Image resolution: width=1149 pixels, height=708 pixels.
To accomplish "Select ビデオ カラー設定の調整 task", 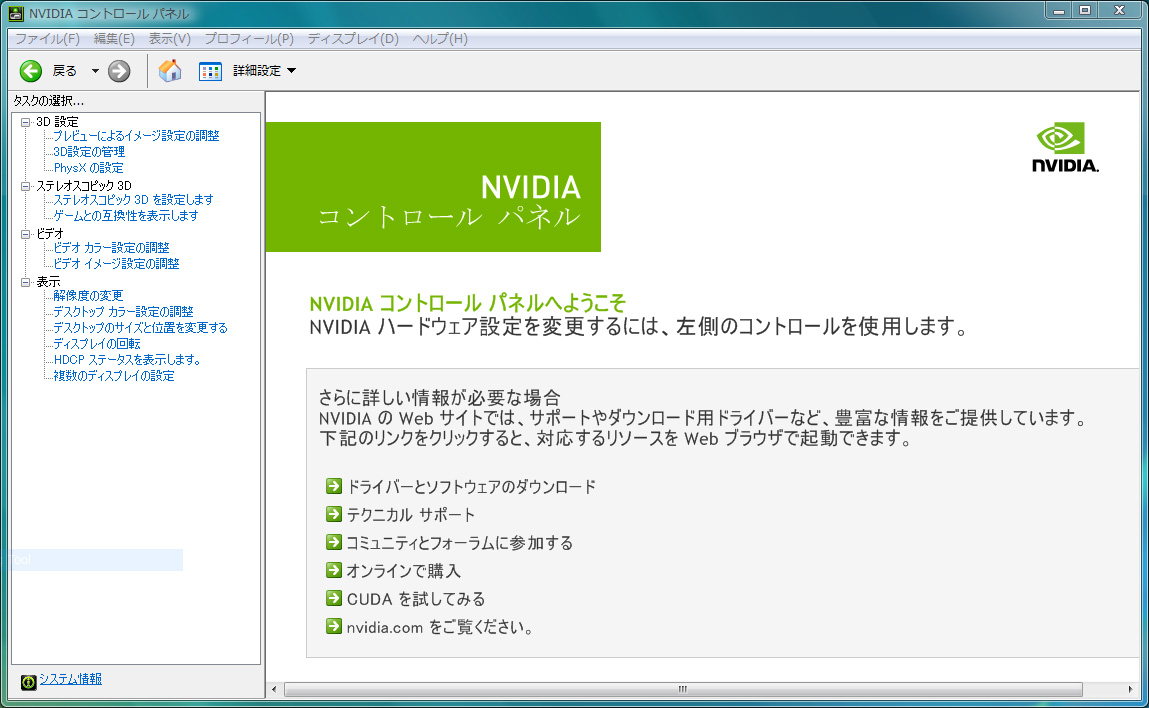I will tap(111, 248).
